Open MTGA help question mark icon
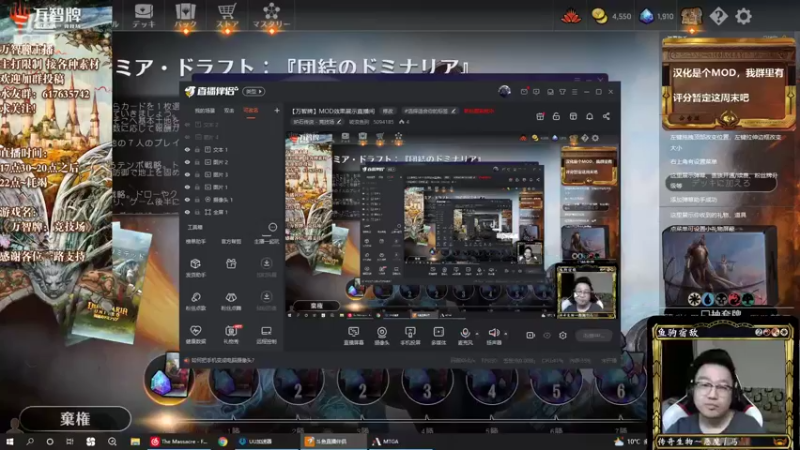Viewport: 800px width, 450px height. tap(718, 16)
